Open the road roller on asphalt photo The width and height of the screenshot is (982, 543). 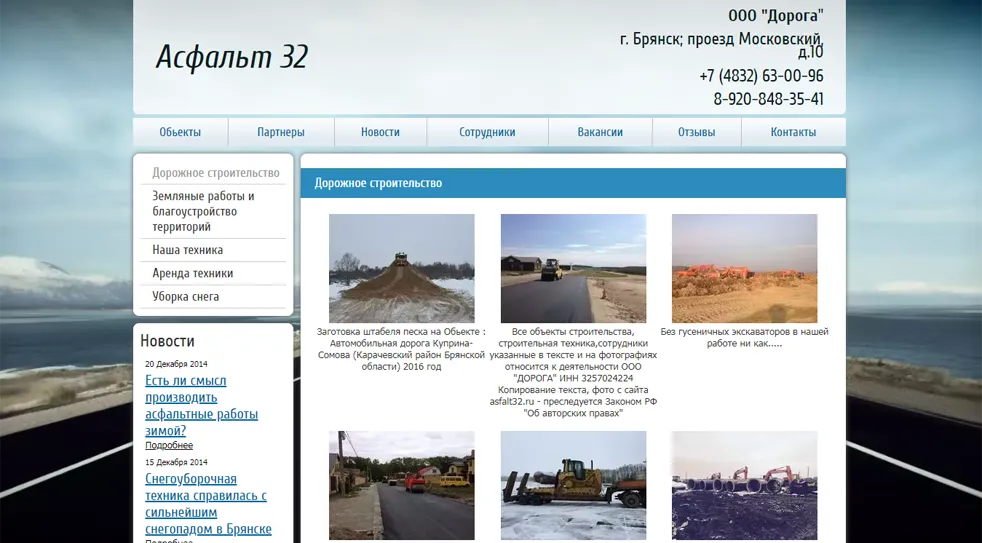[x=573, y=268]
